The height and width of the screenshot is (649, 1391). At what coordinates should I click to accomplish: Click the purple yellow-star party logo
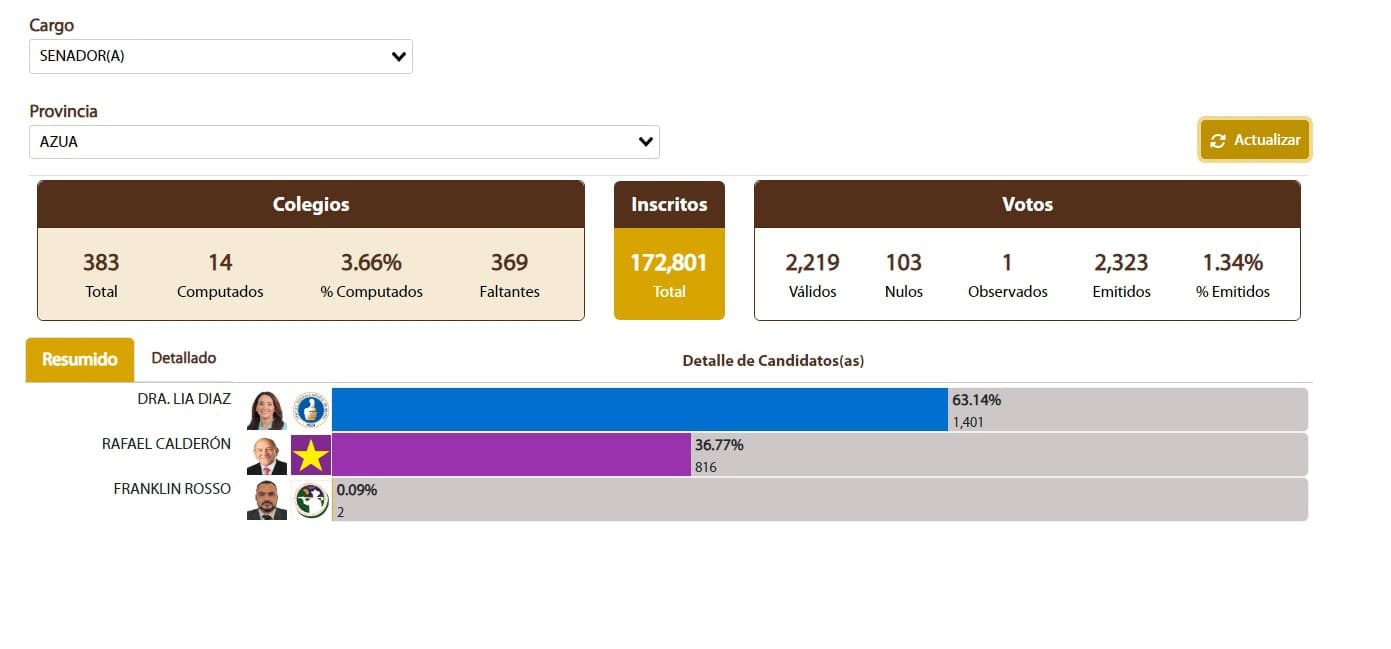[311, 455]
